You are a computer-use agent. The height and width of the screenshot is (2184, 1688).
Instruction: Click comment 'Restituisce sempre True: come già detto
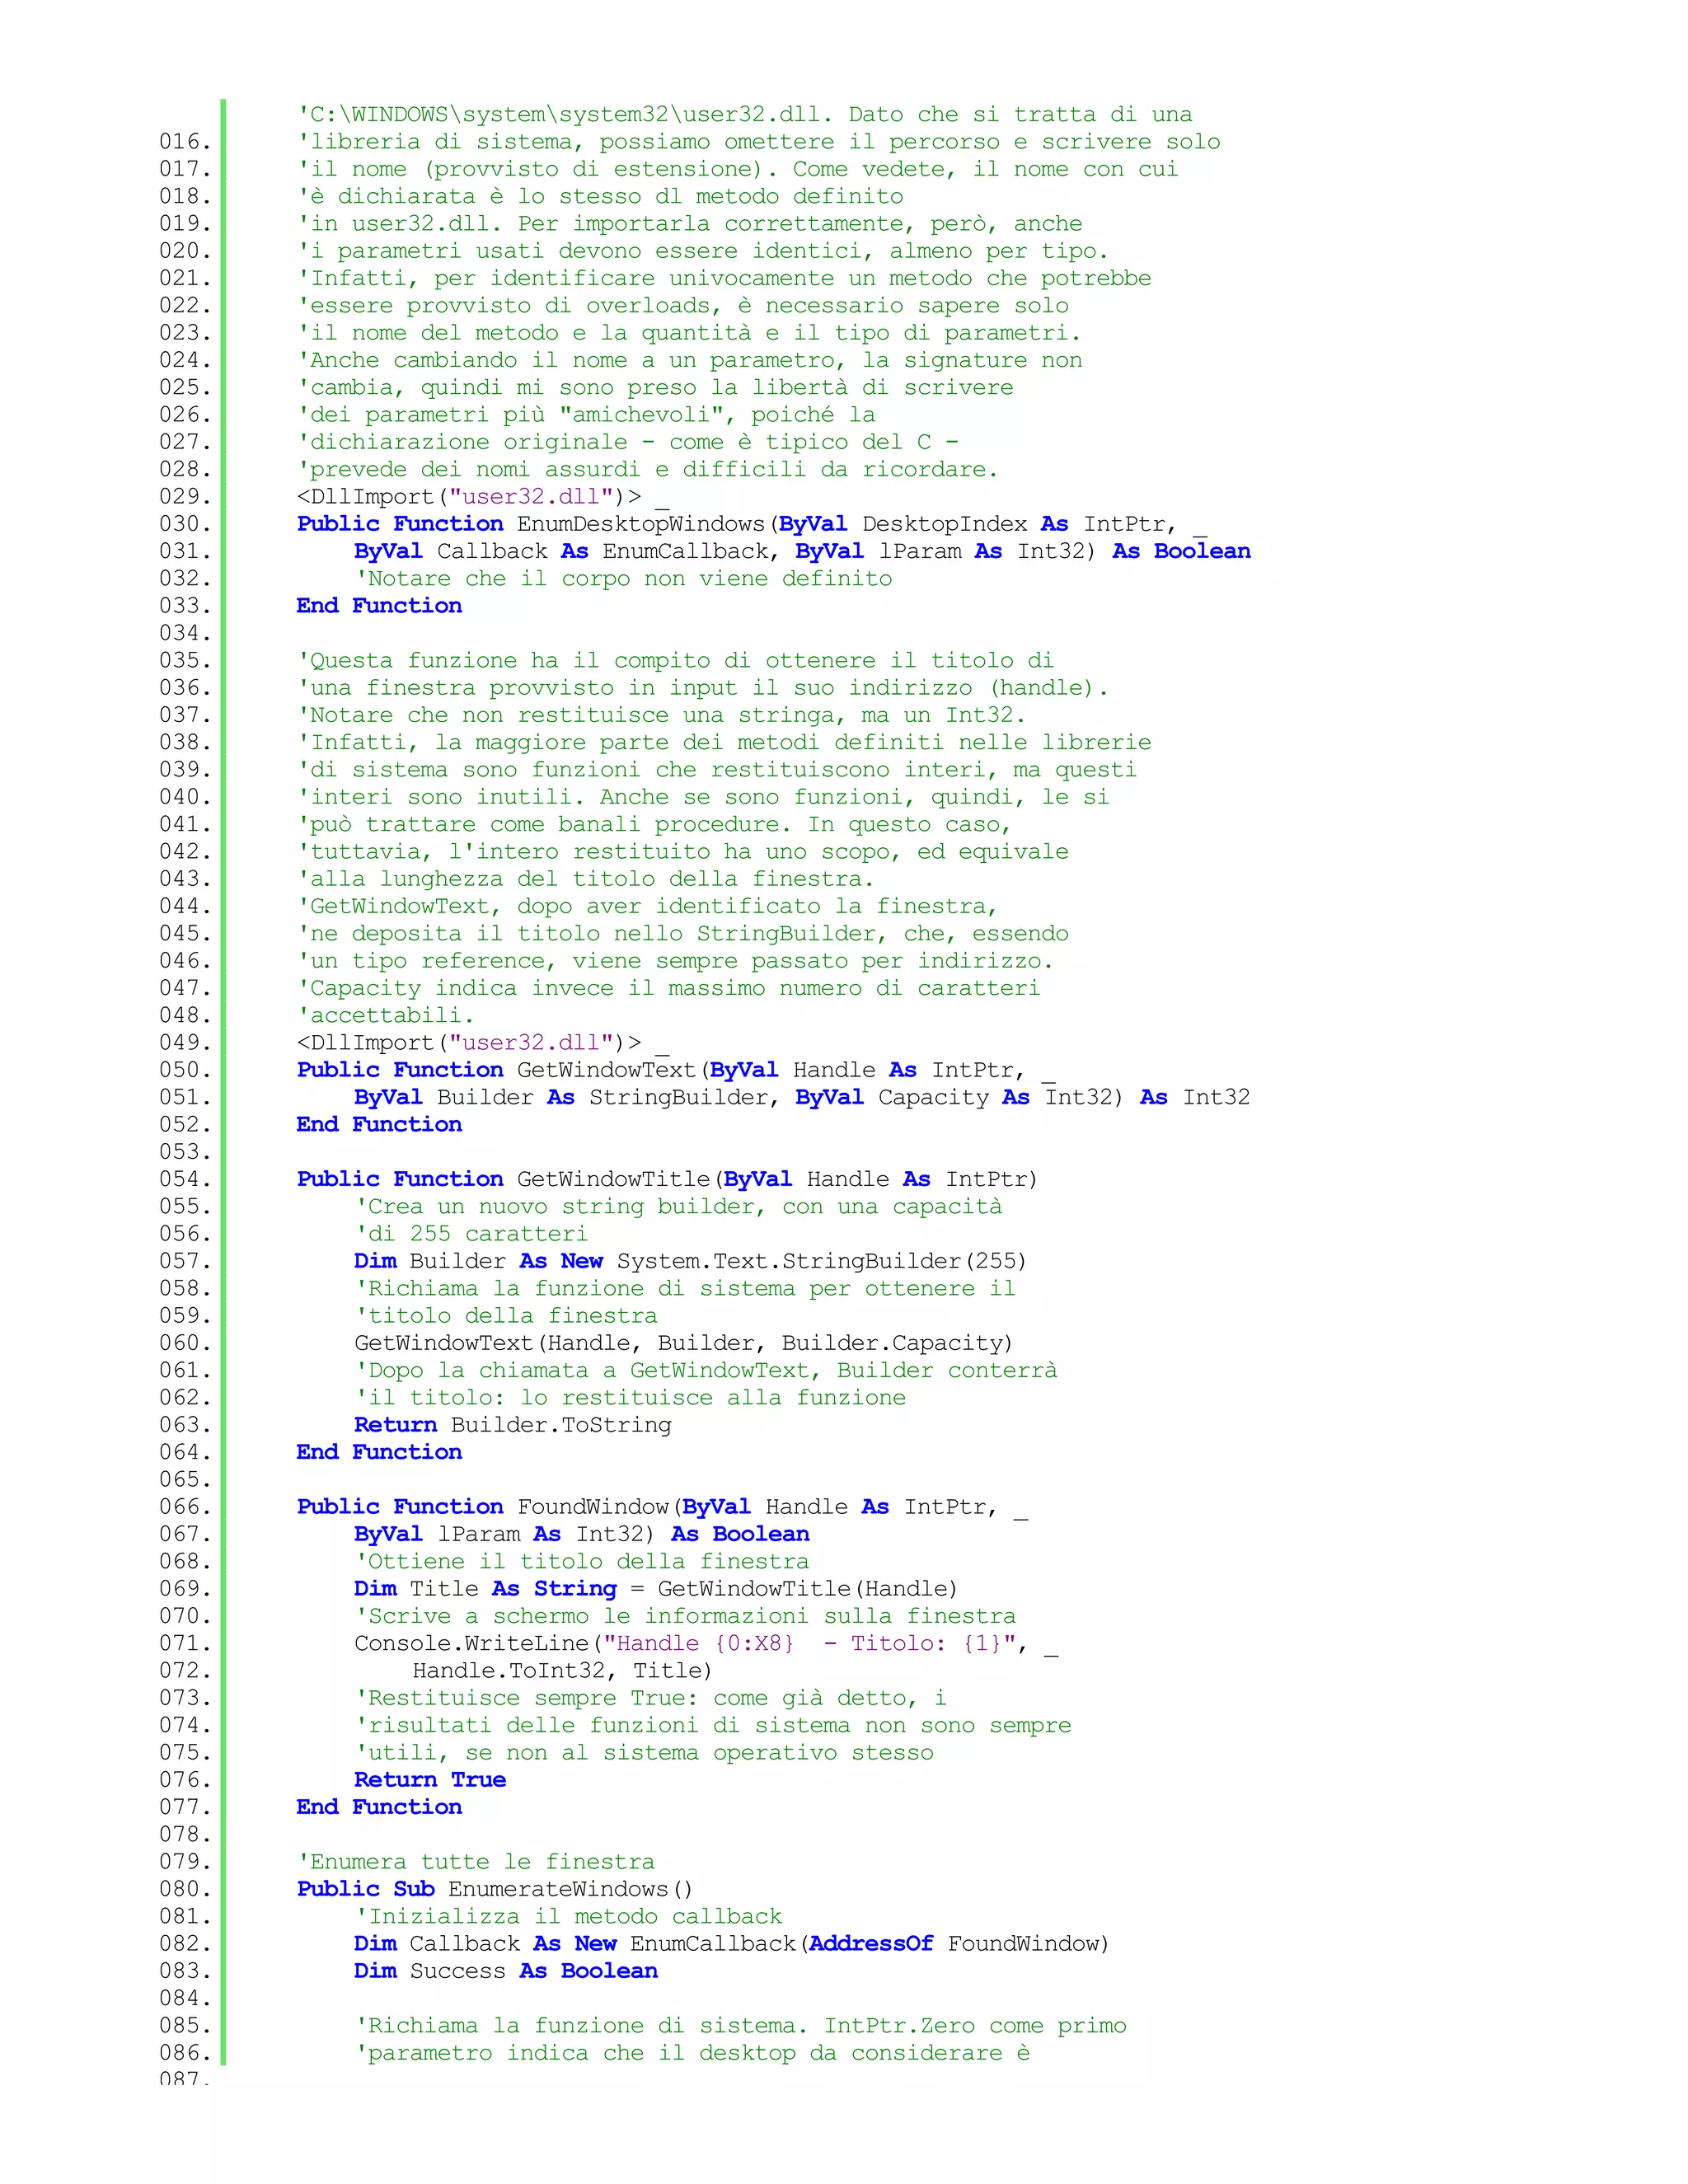point(651,1698)
